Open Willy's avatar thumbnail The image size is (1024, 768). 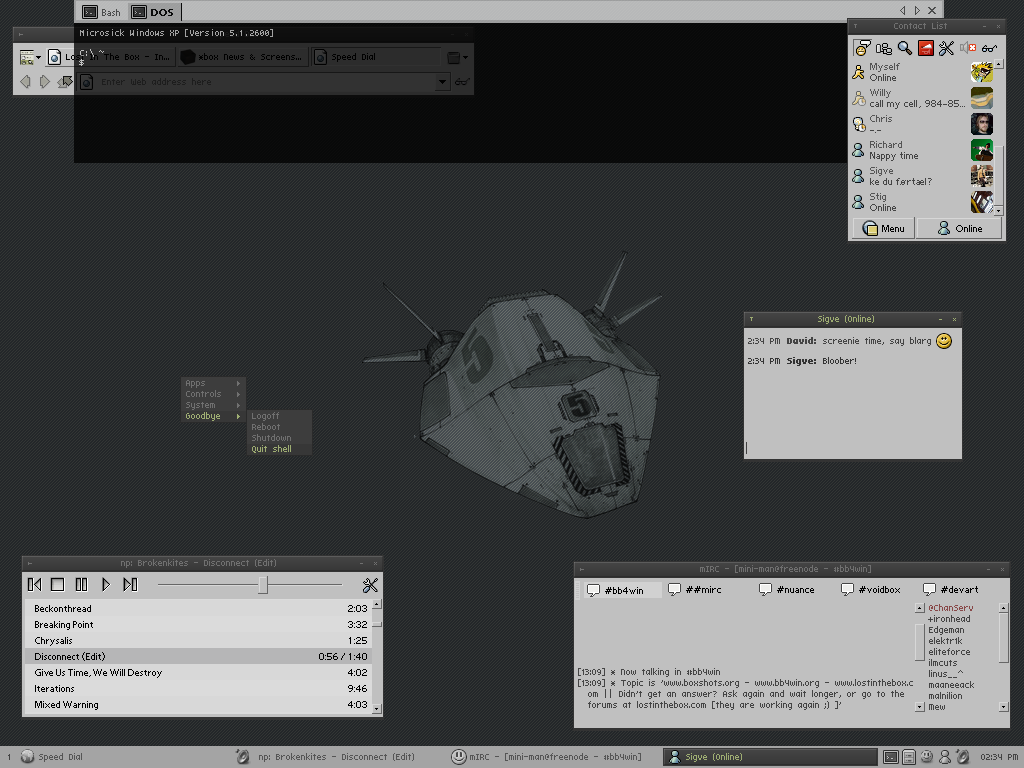tap(982, 98)
